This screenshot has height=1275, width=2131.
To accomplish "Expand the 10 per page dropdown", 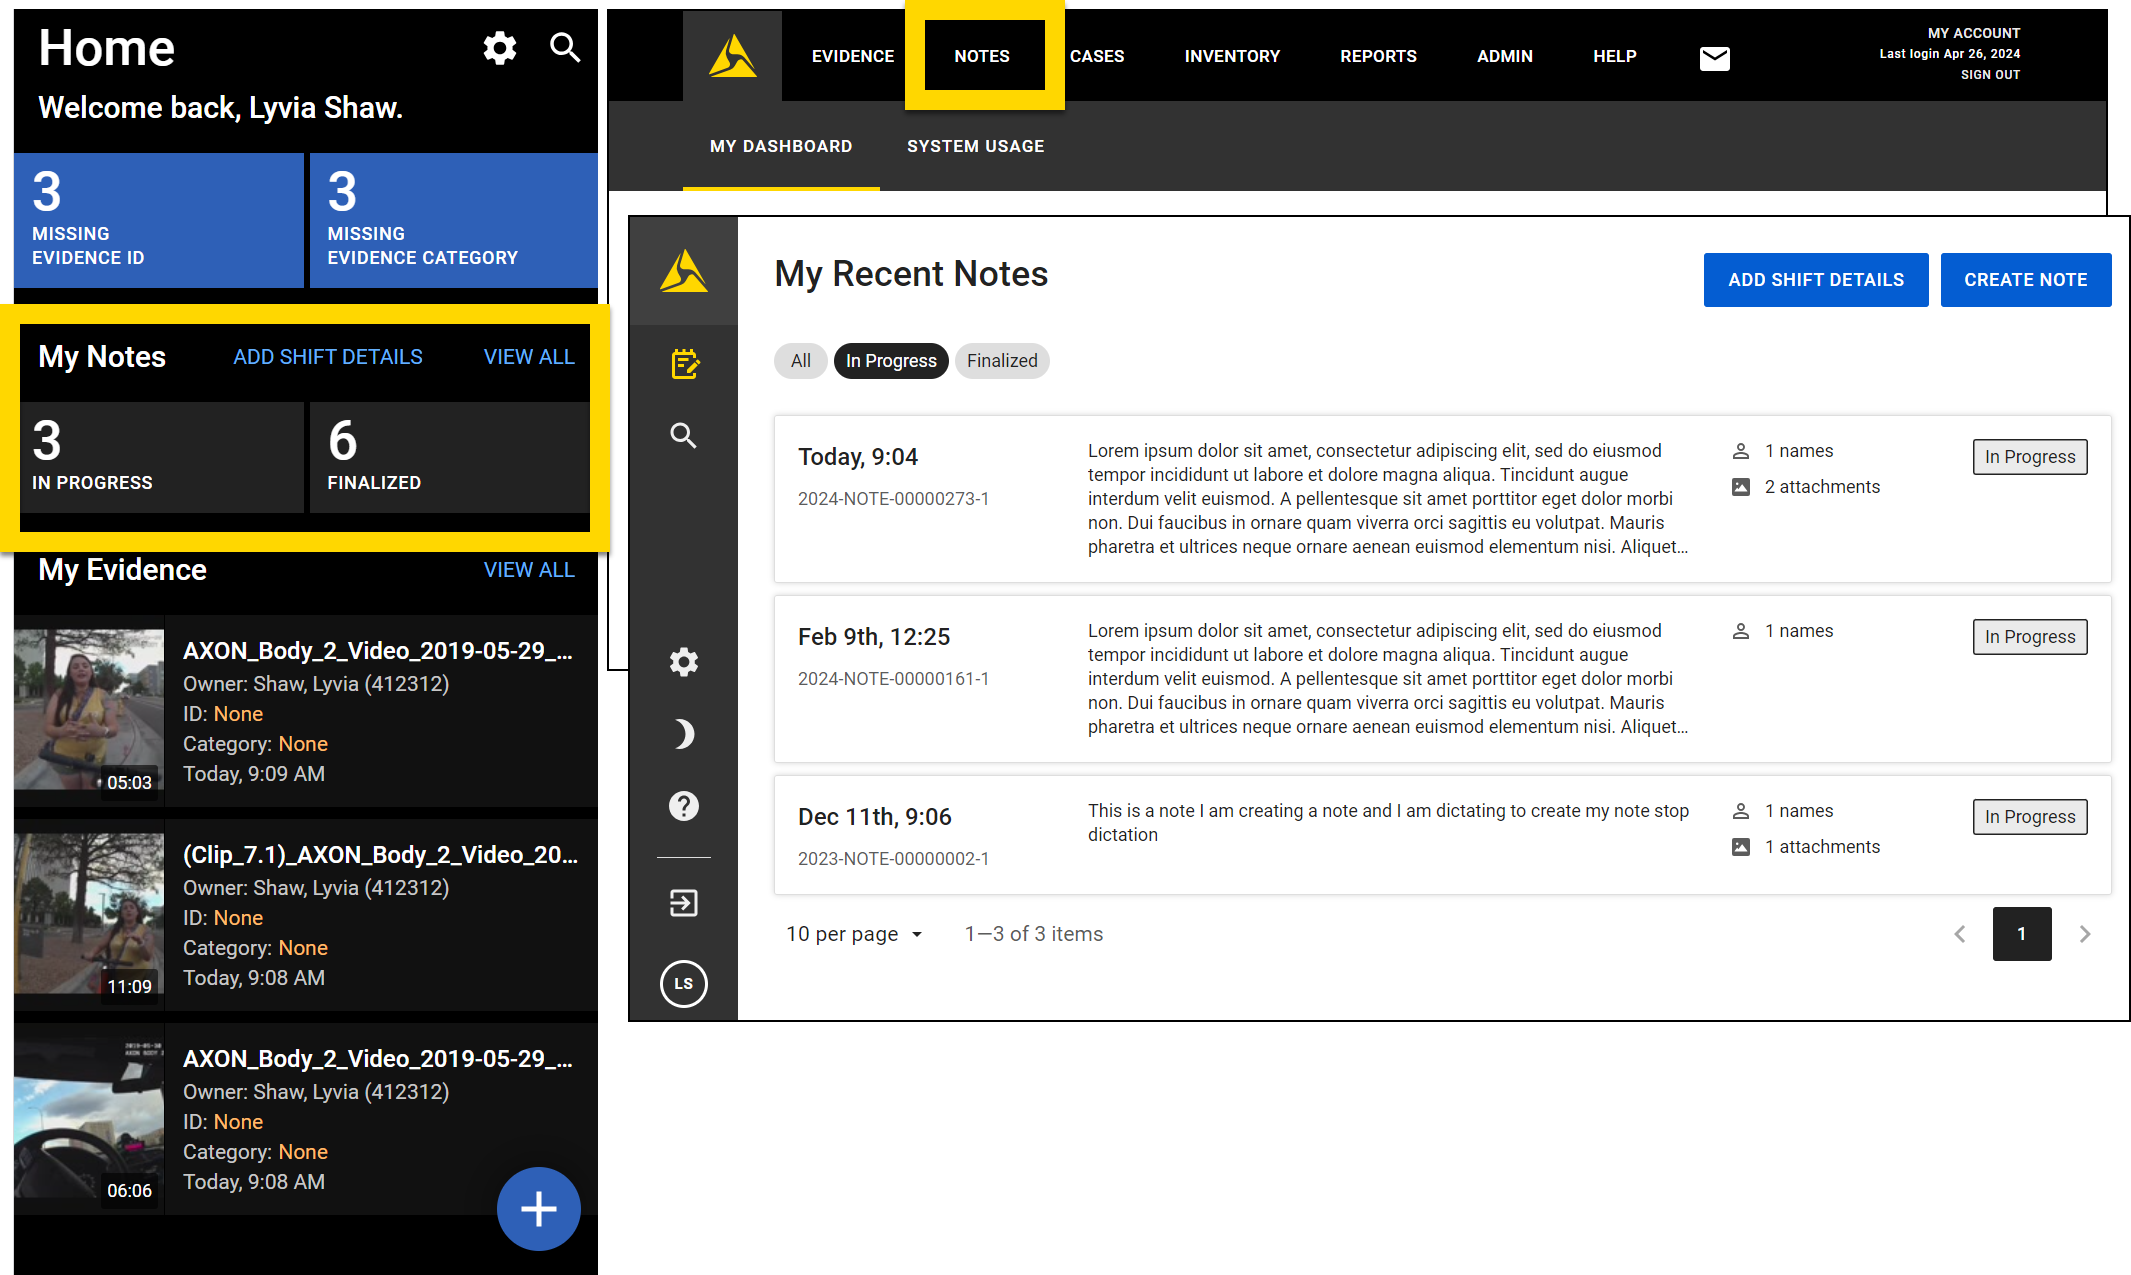I will (x=855, y=934).
